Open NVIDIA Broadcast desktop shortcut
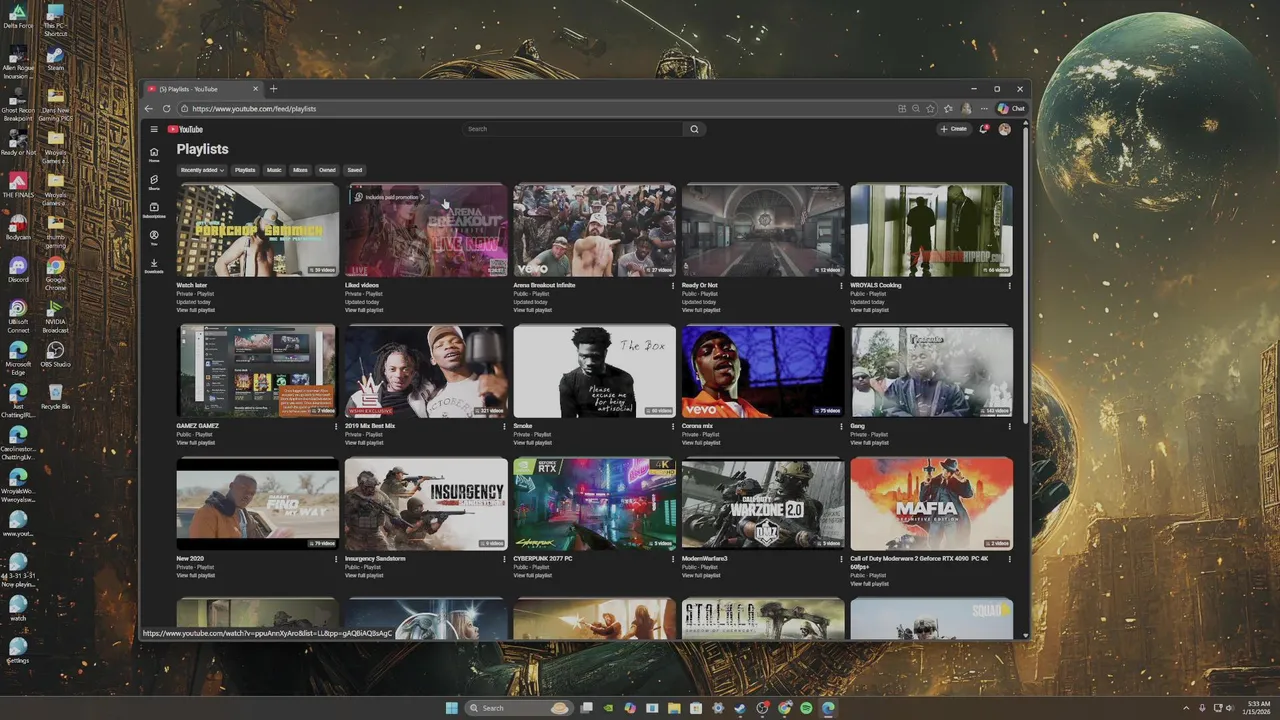This screenshot has width=1280, height=720. 55,316
